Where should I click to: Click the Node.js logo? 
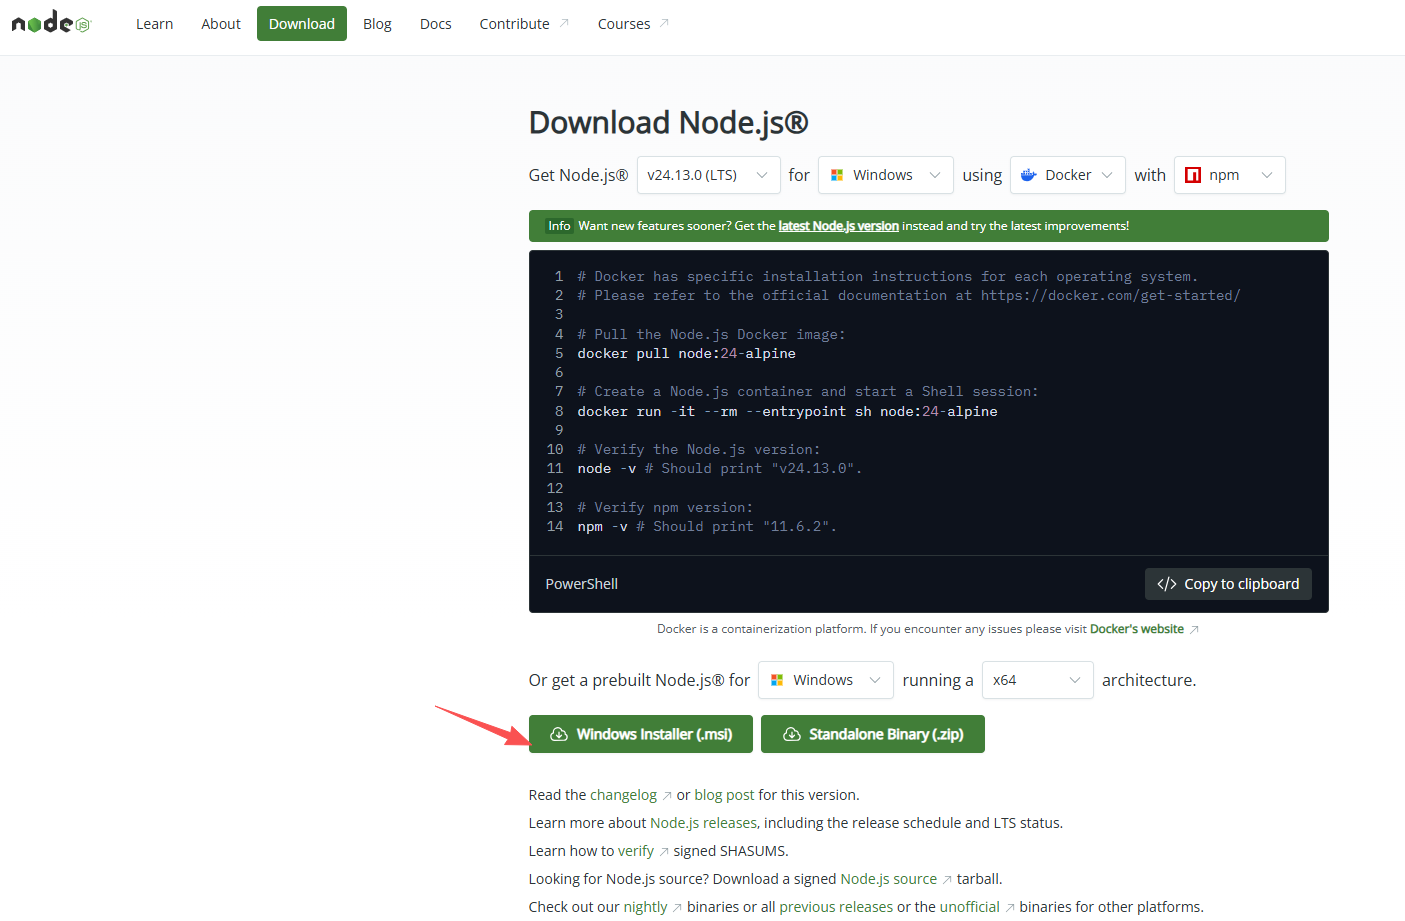(50, 23)
